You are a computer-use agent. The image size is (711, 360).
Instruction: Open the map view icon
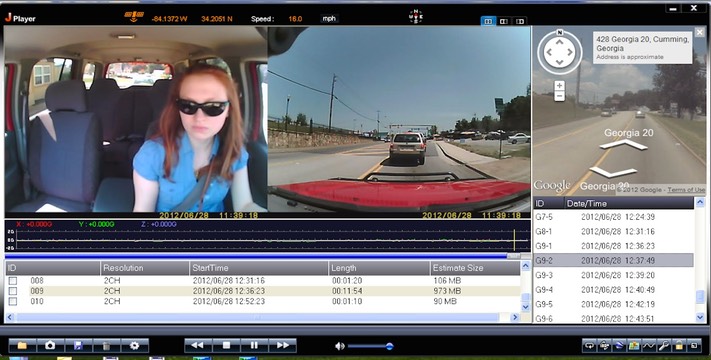[634, 346]
